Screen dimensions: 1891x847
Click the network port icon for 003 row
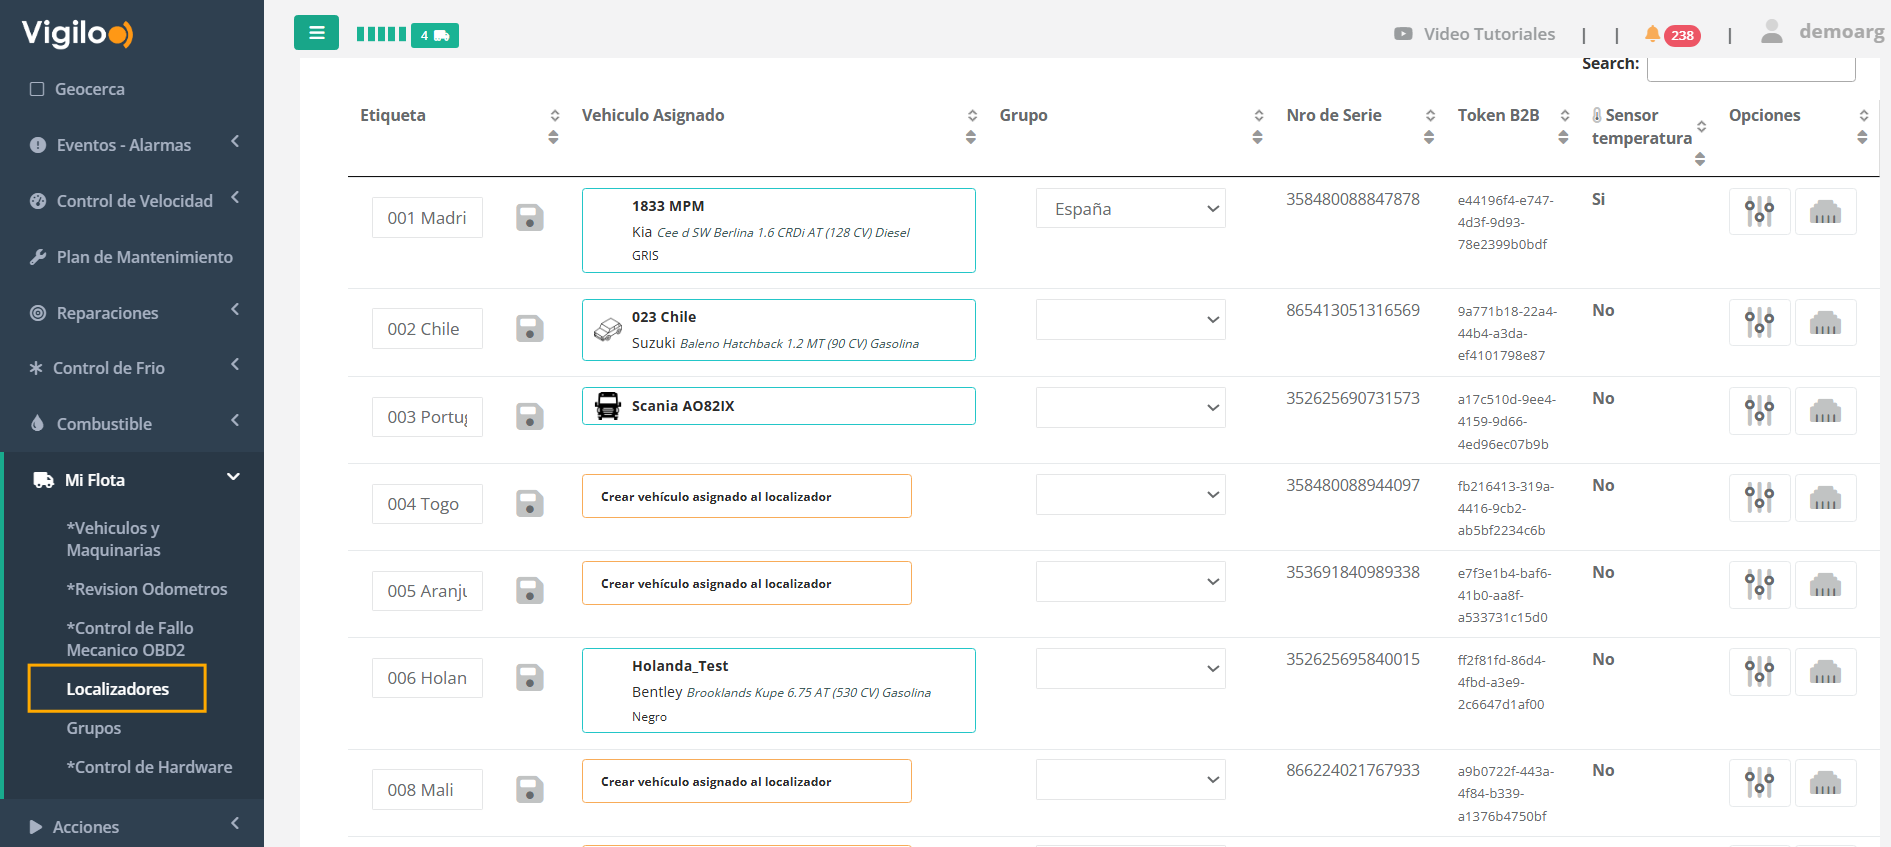pyautogui.click(x=1825, y=411)
